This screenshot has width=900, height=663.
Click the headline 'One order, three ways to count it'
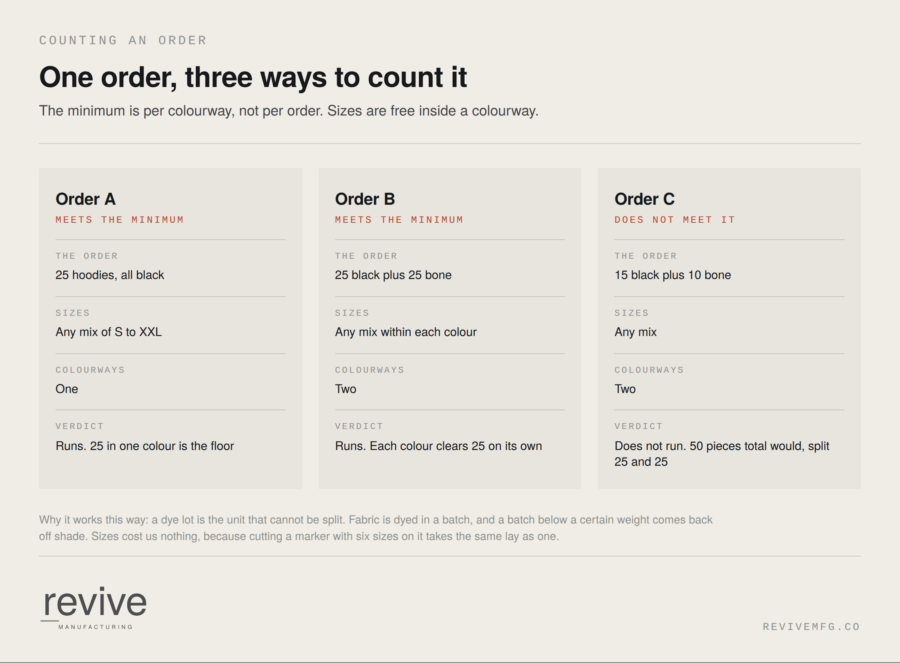253,77
